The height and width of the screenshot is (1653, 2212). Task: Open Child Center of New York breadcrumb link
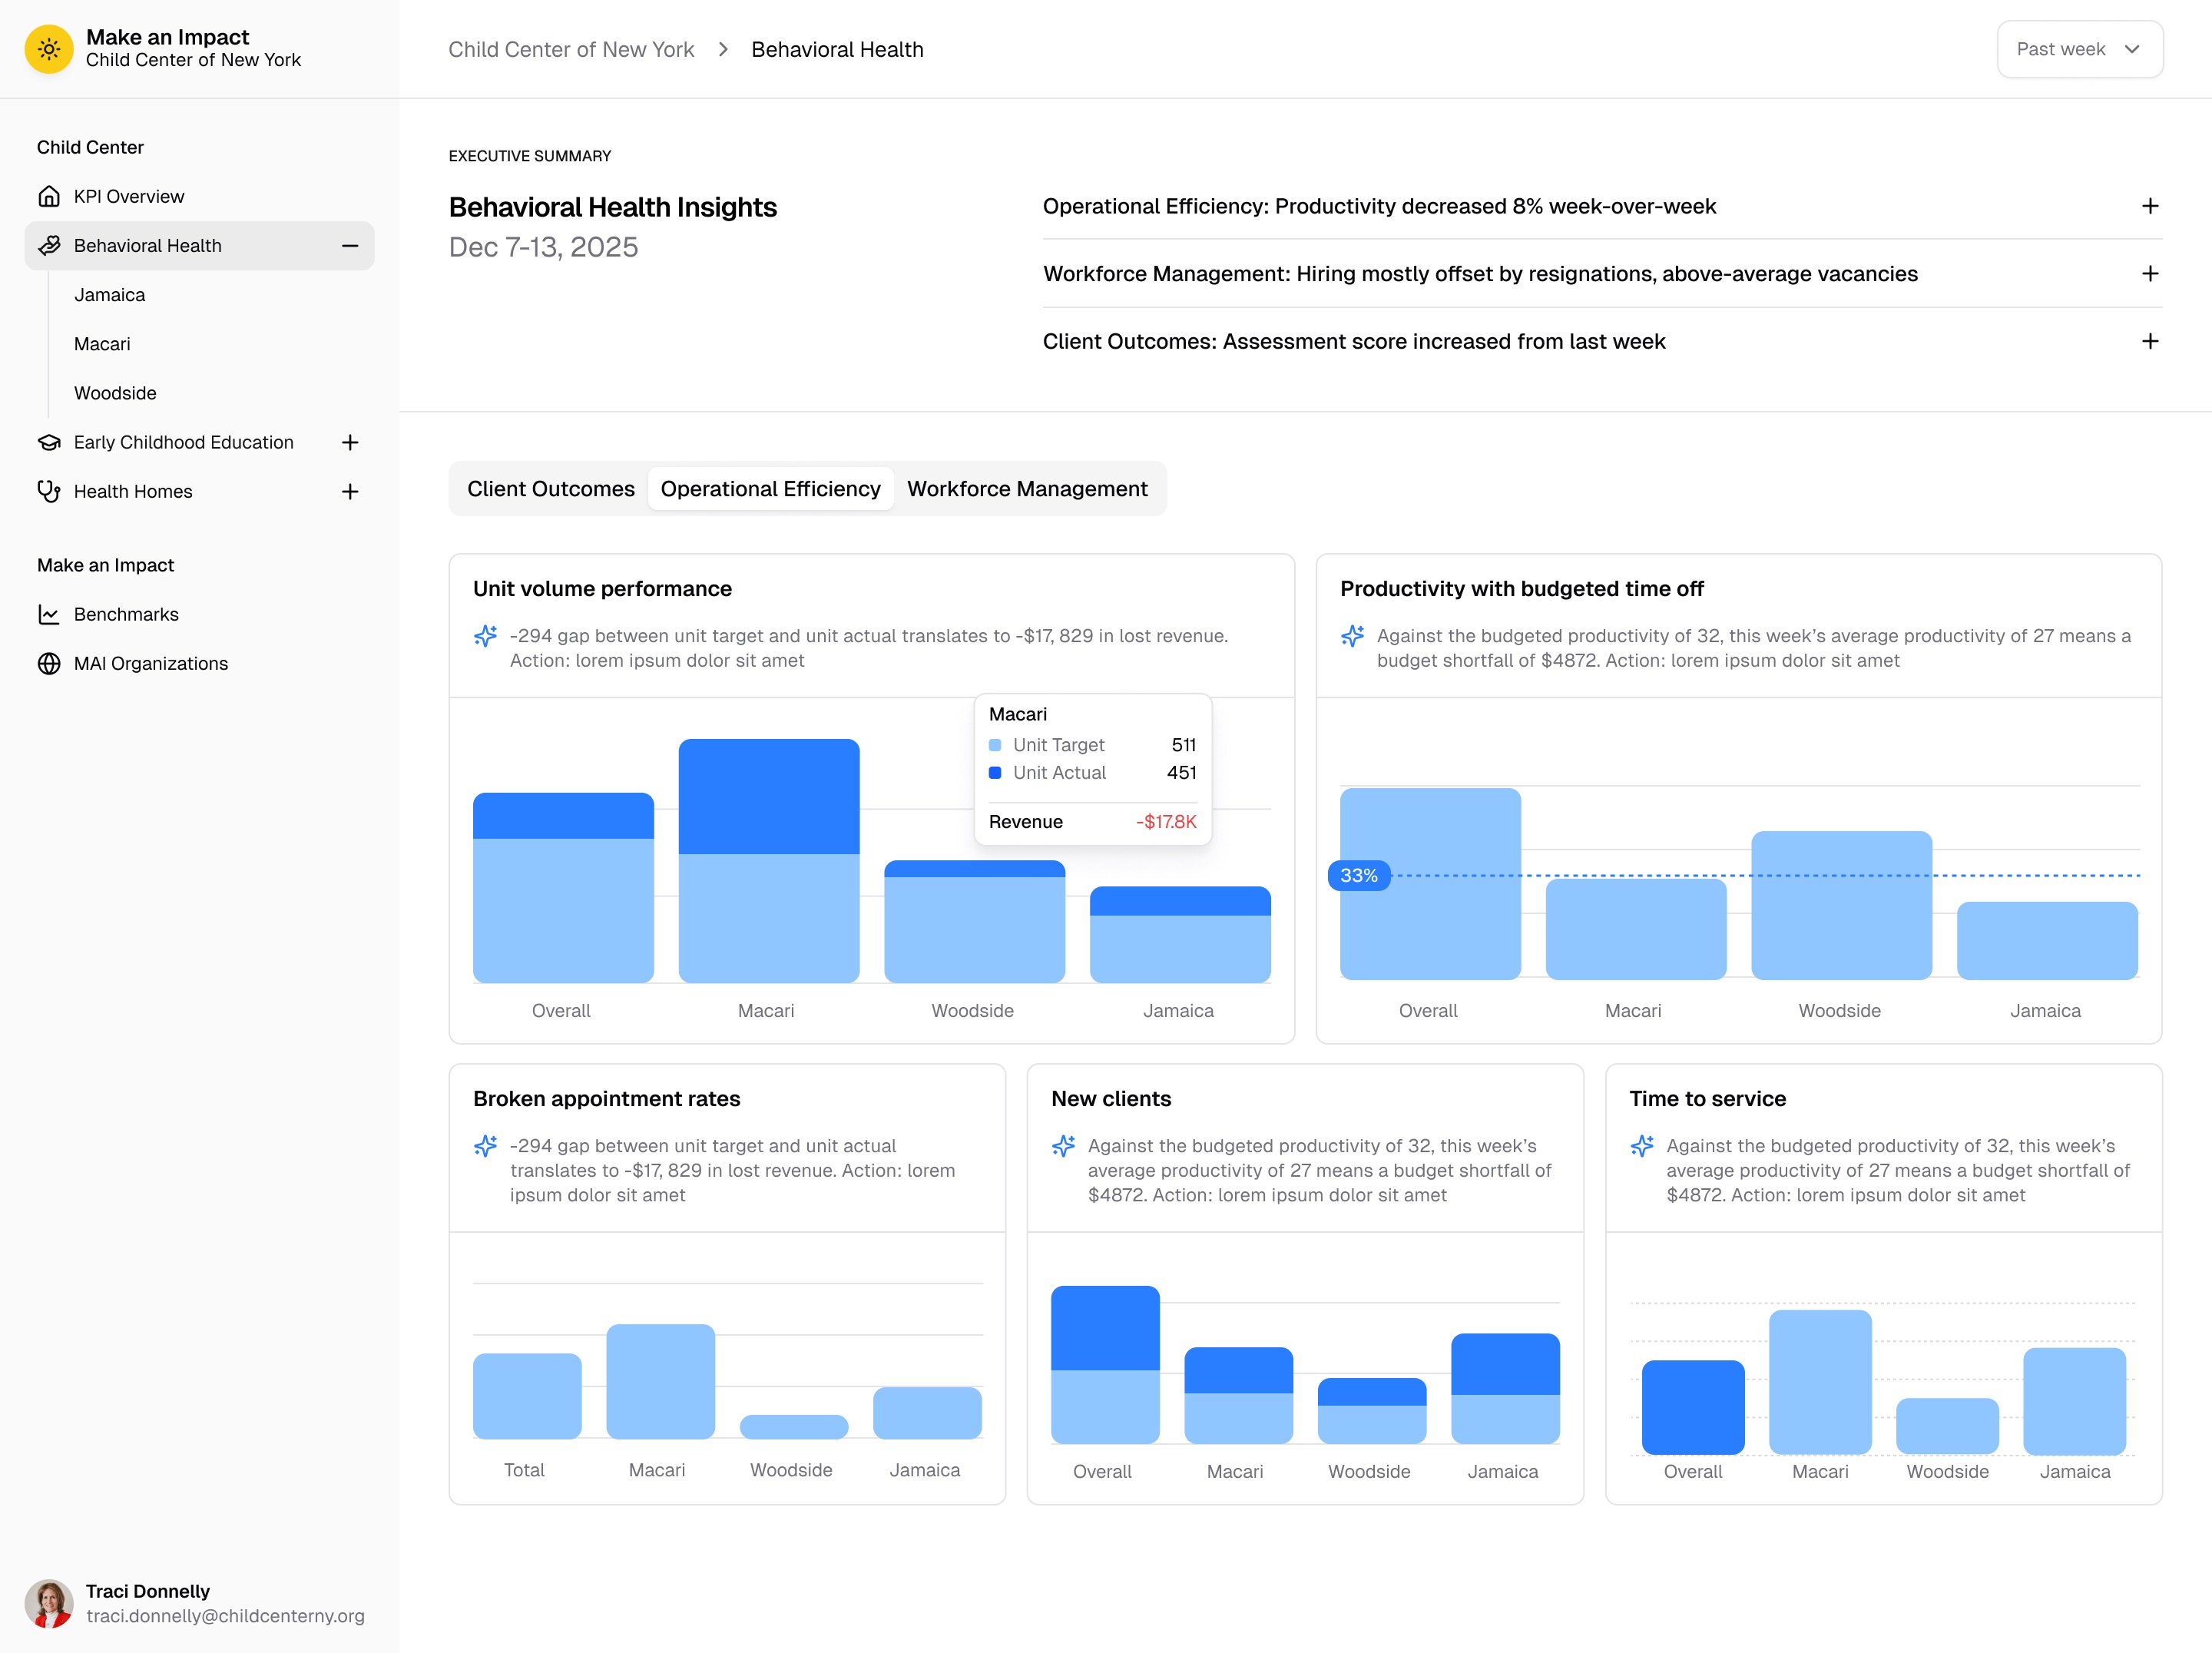[x=571, y=48]
